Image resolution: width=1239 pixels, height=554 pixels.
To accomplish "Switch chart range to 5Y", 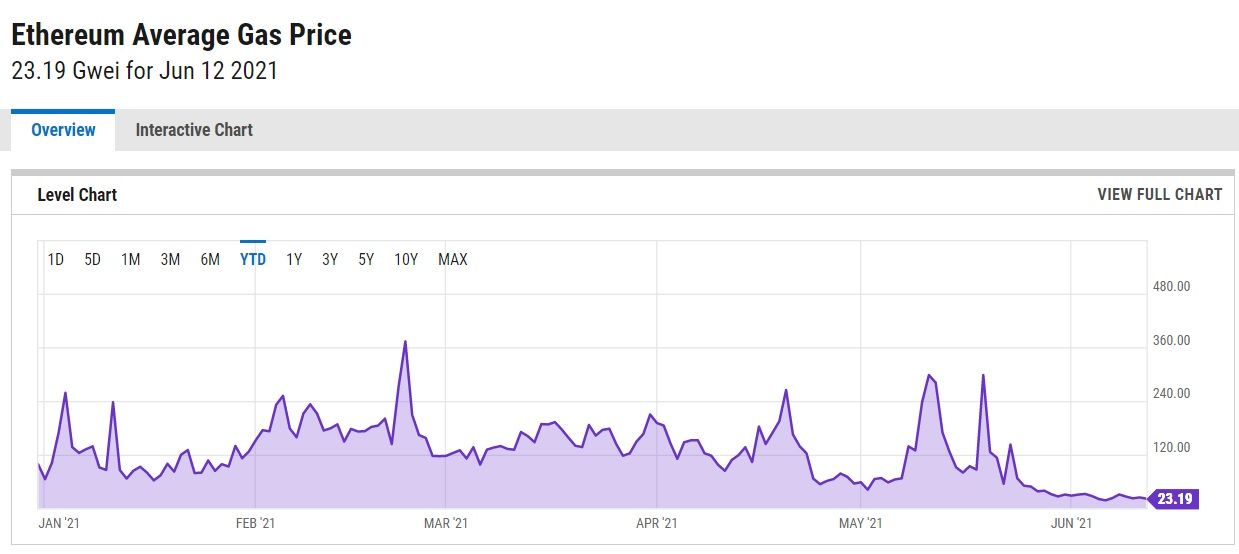I will 366,259.
